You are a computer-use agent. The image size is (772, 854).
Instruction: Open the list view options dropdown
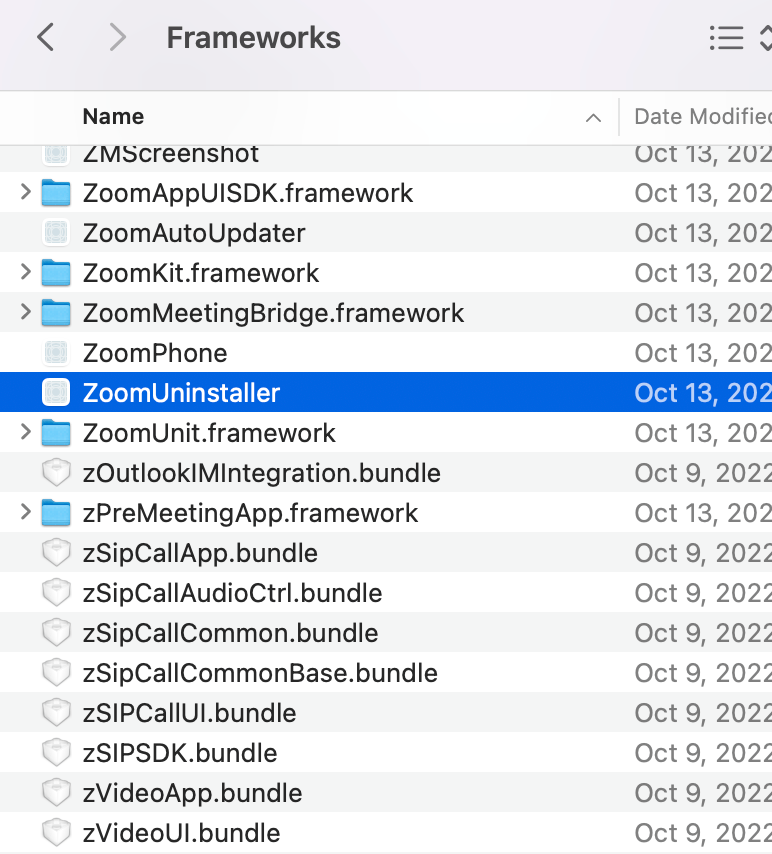coord(740,38)
